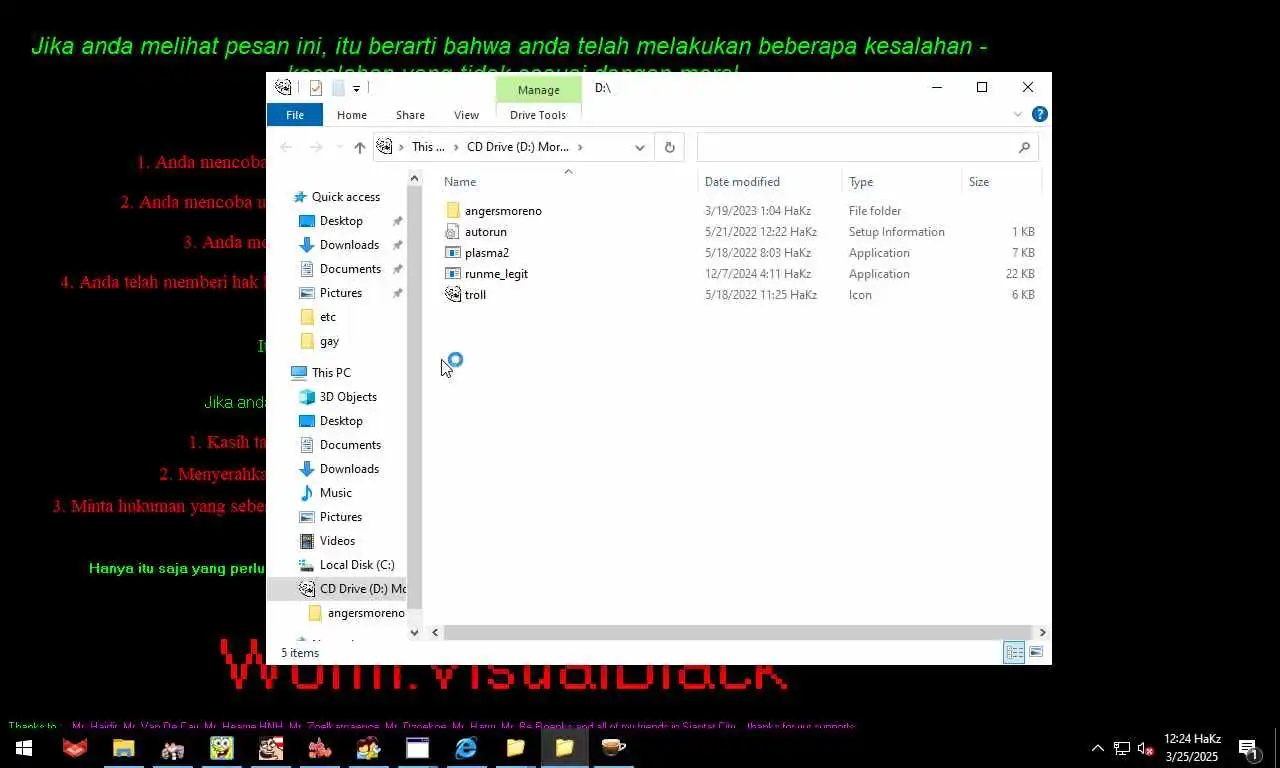Open the red fox mask taskbar icon

75,747
